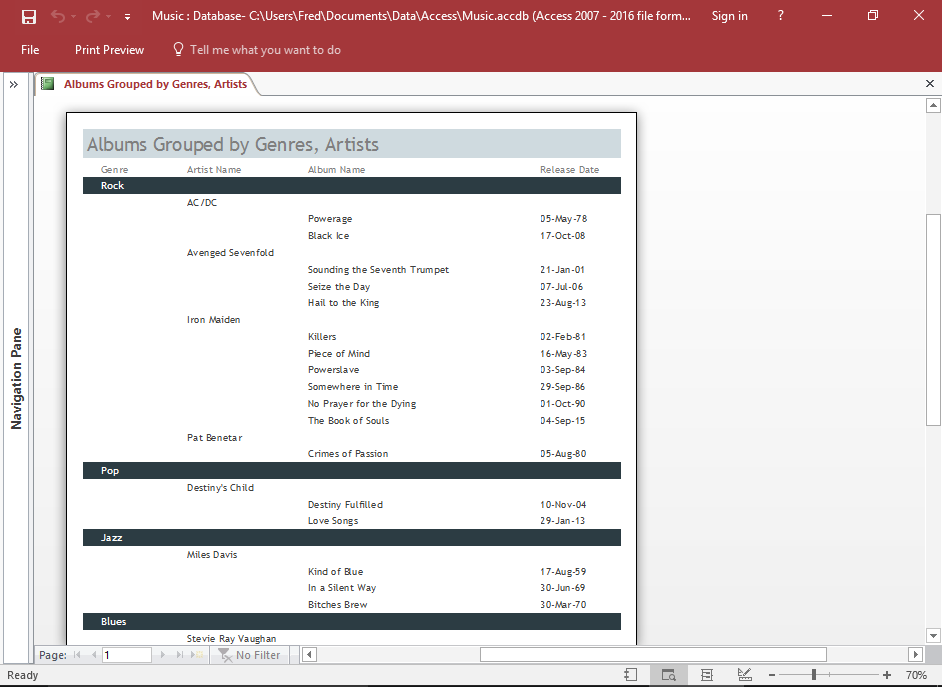Toggle the No Filter button

tap(249, 655)
